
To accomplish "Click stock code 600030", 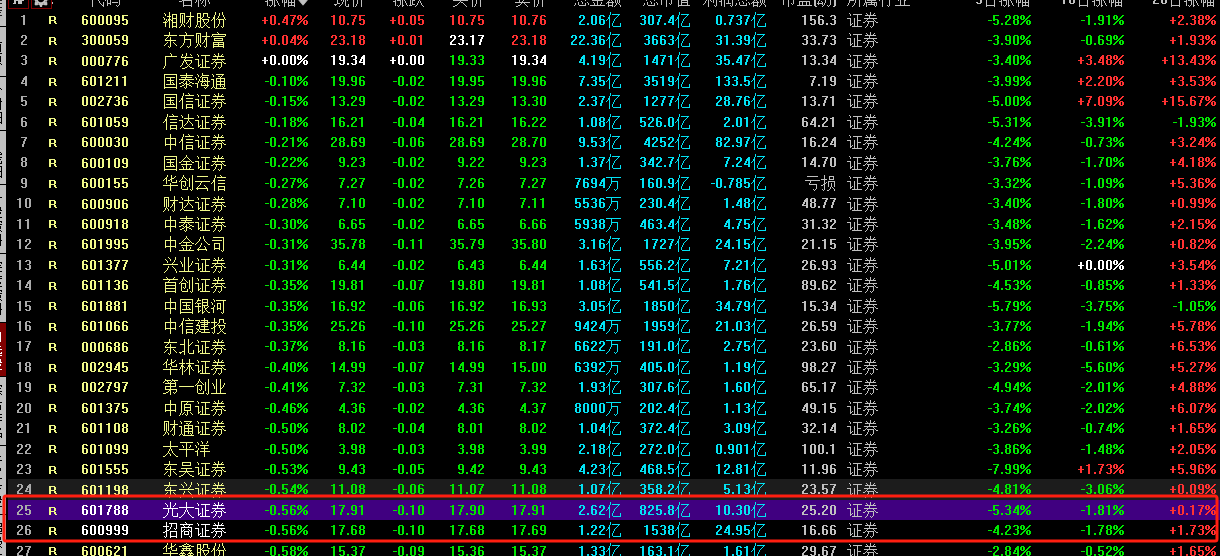I will pyautogui.click(x=105, y=142).
